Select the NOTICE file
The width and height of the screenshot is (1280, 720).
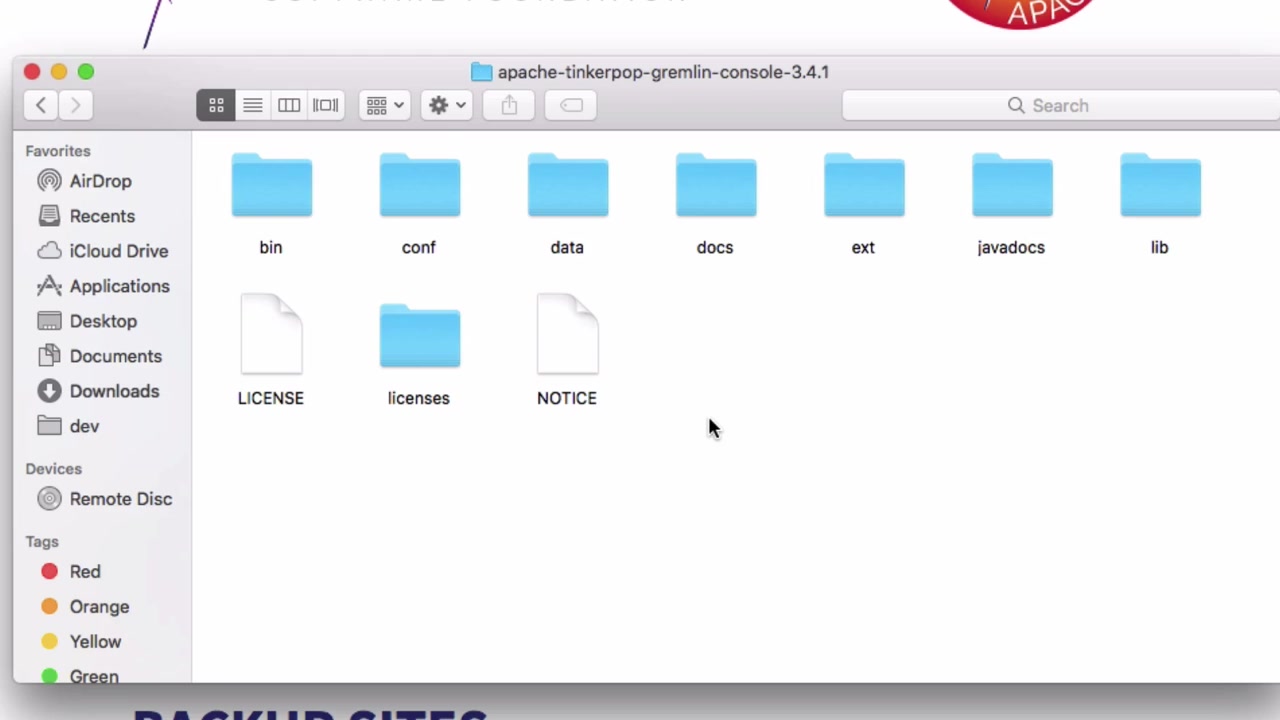point(567,334)
